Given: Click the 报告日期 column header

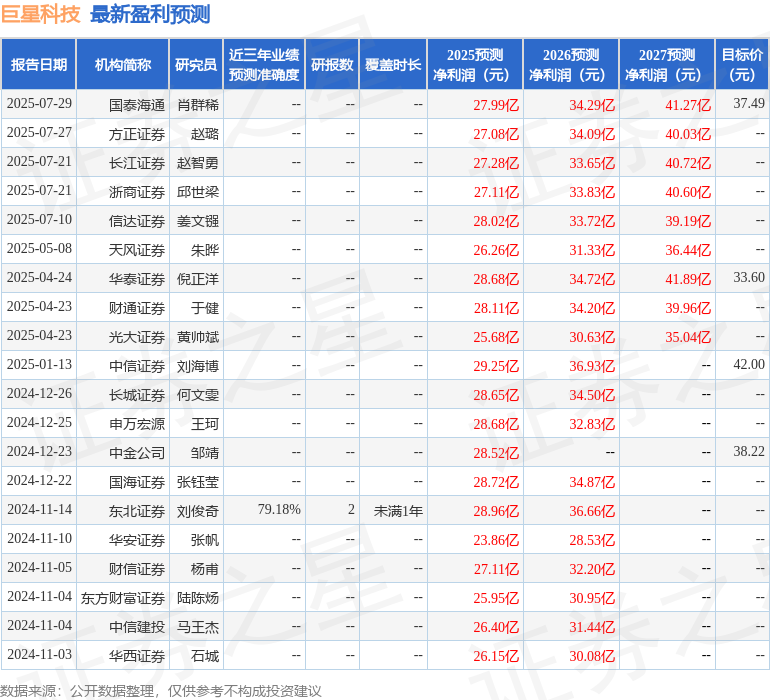Looking at the screenshot, I should click(39, 64).
